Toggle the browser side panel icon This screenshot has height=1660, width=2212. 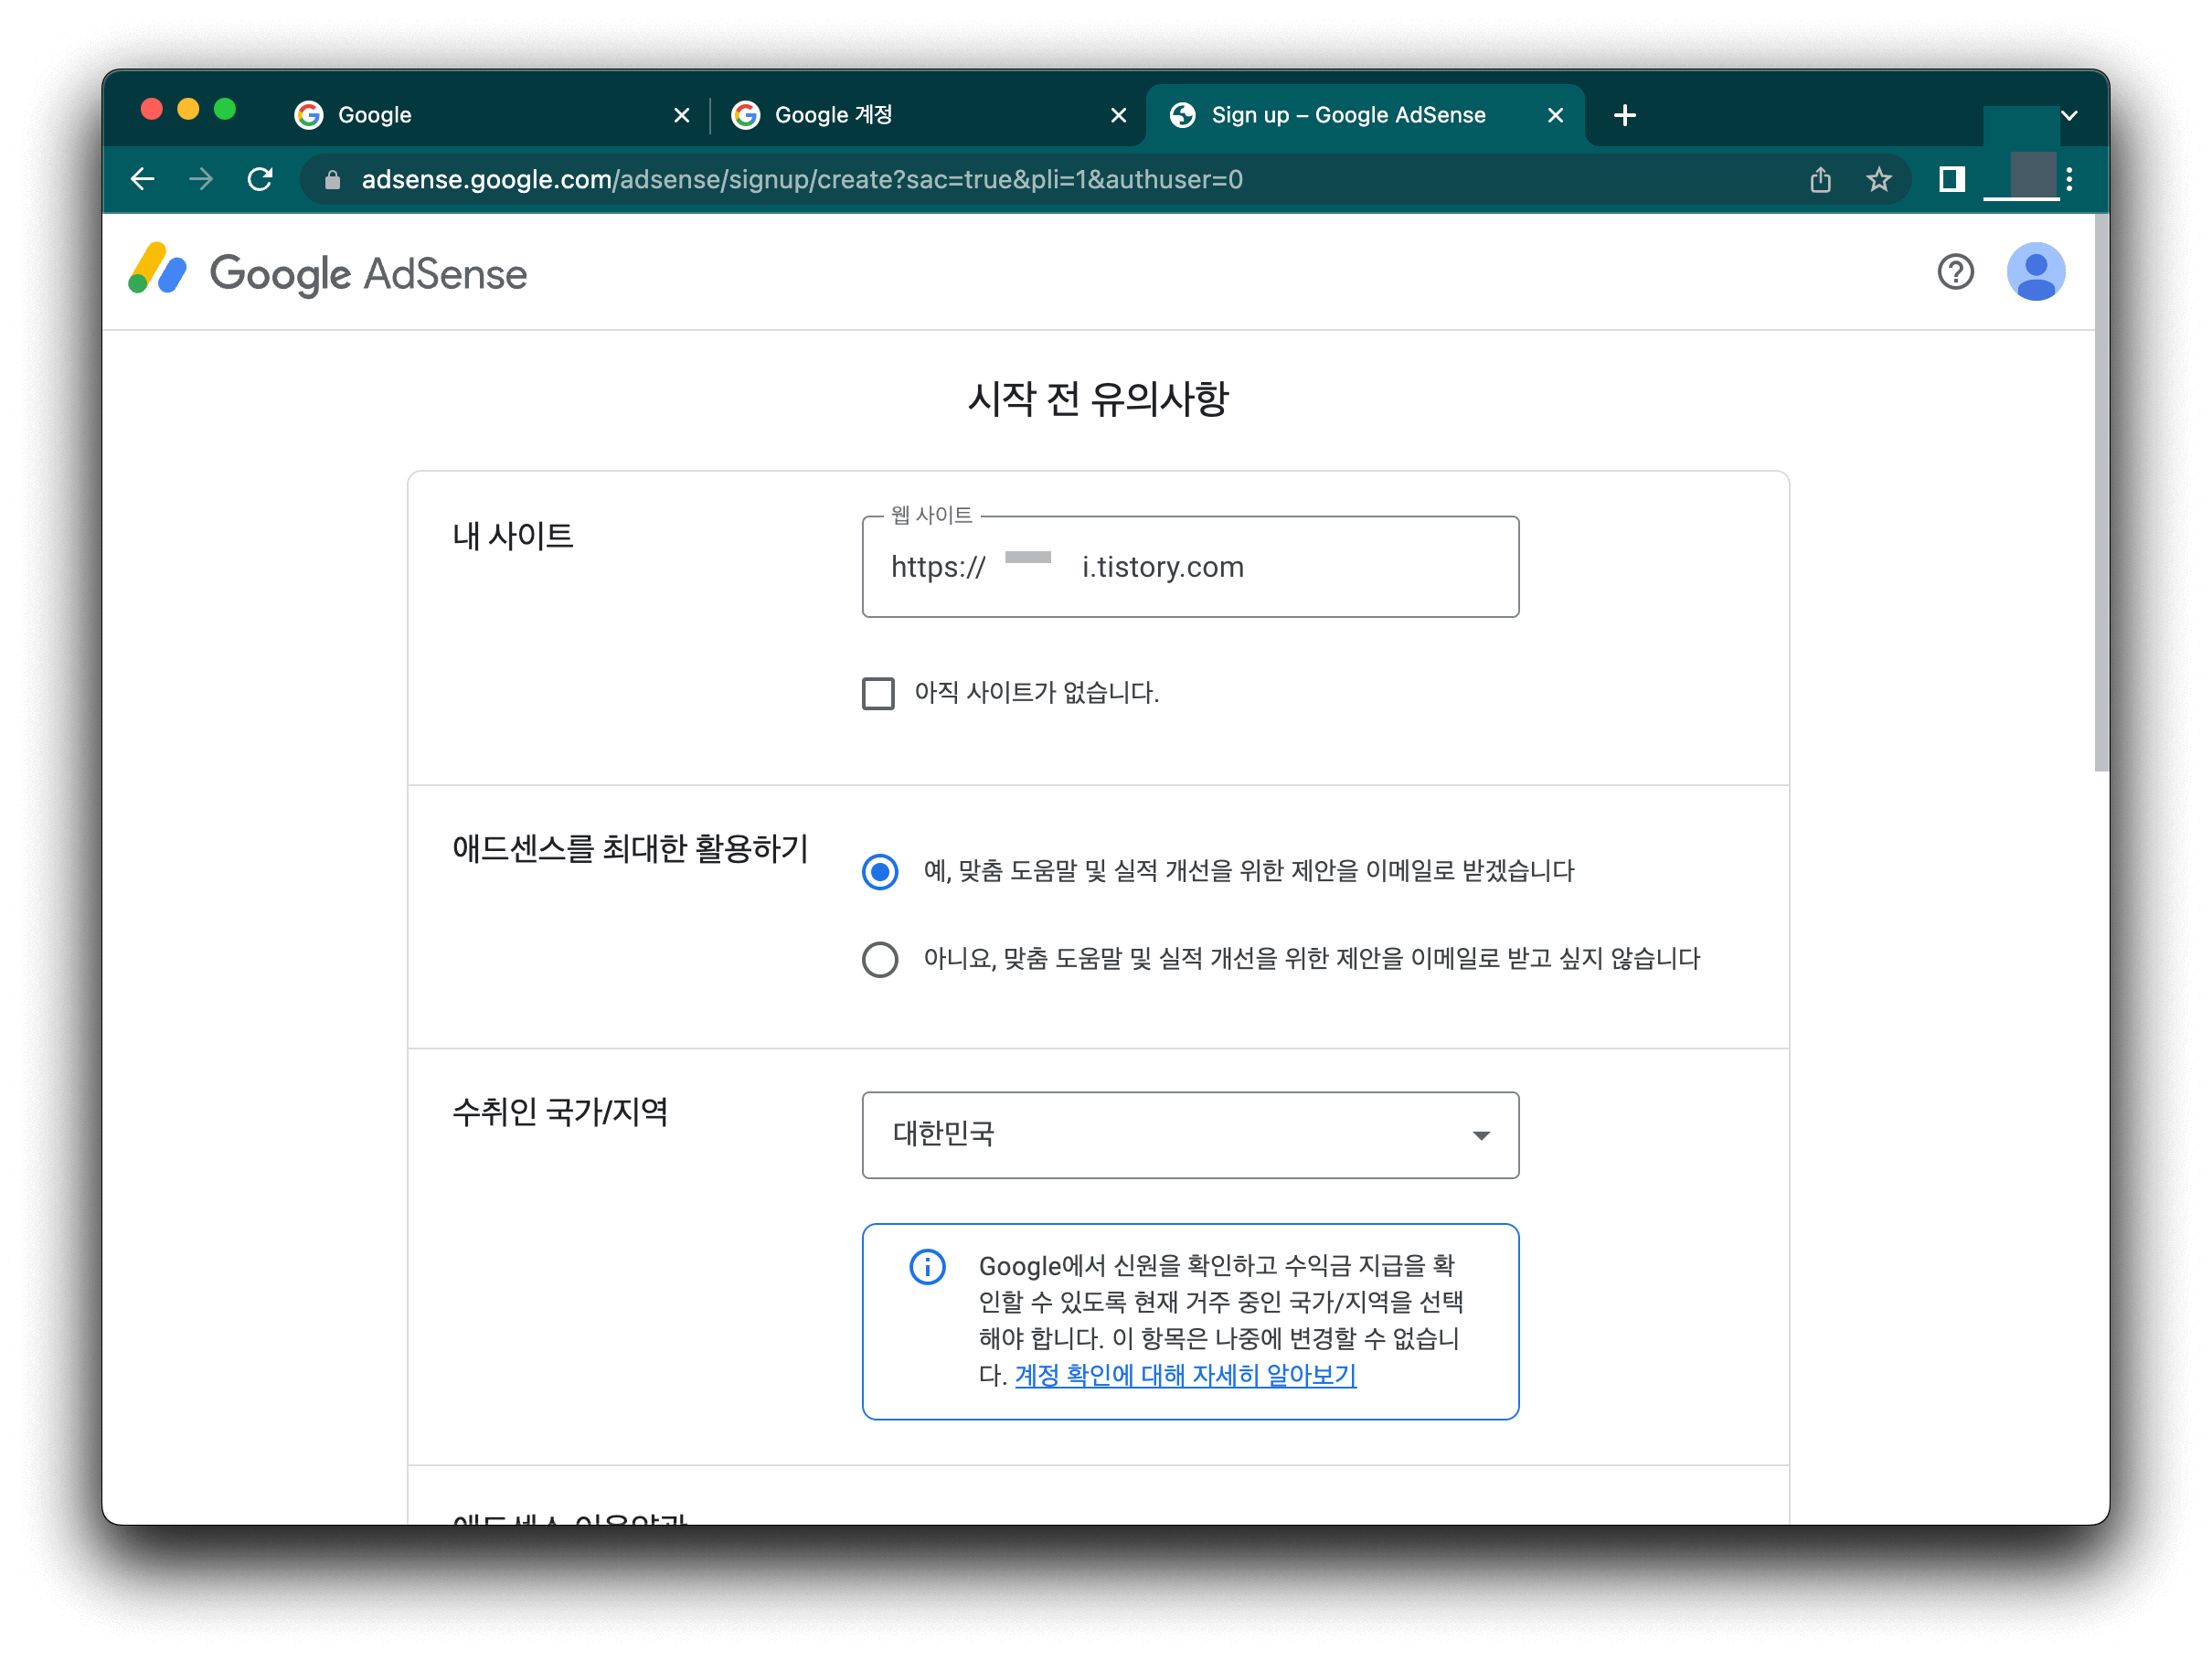[1951, 180]
